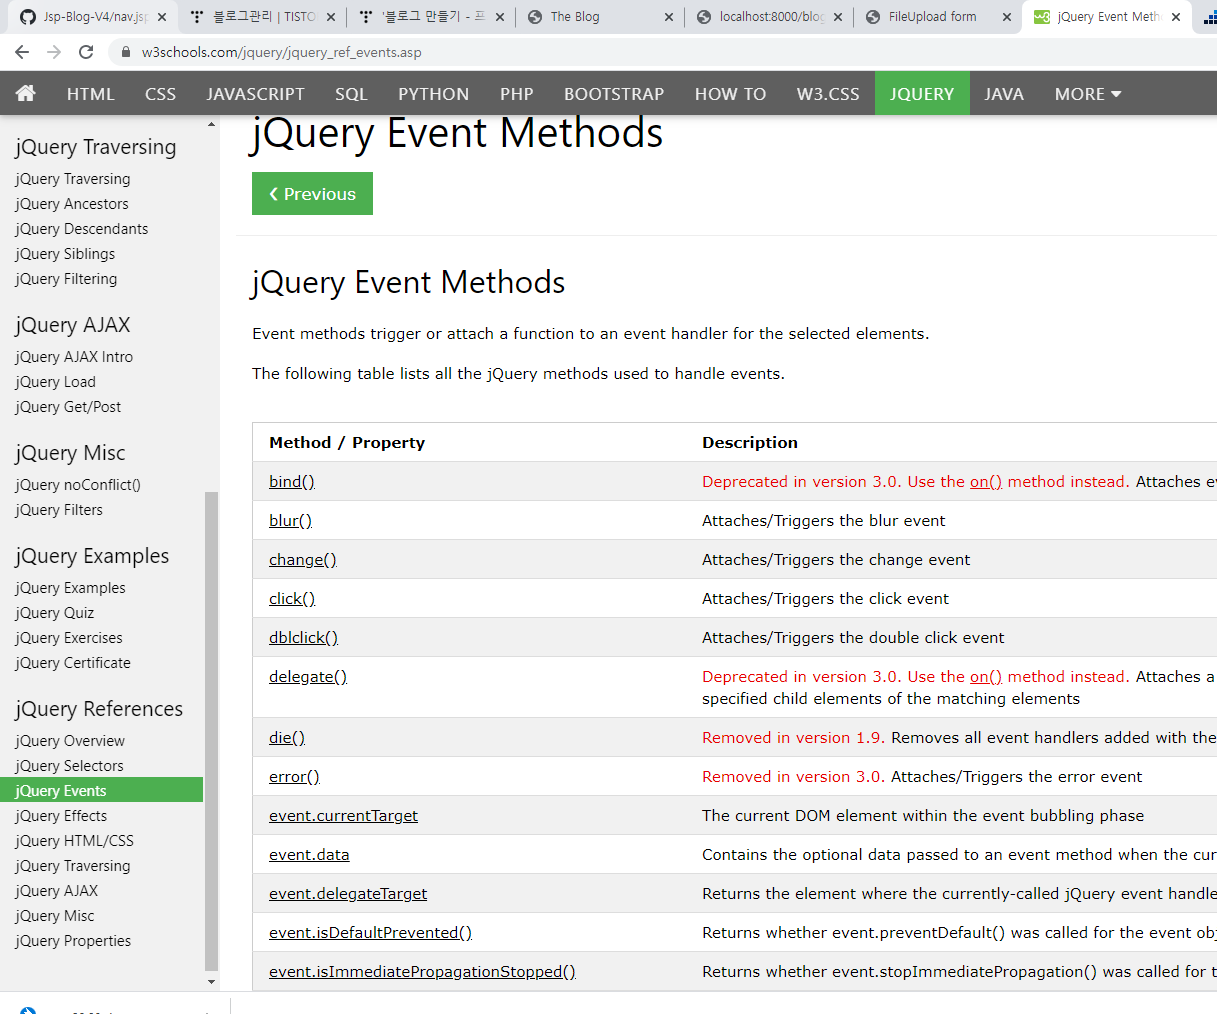Screen dimensions: 1217x1014
Task: Open jQuery Ancestors in sidebar
Action: coord(72,203)
